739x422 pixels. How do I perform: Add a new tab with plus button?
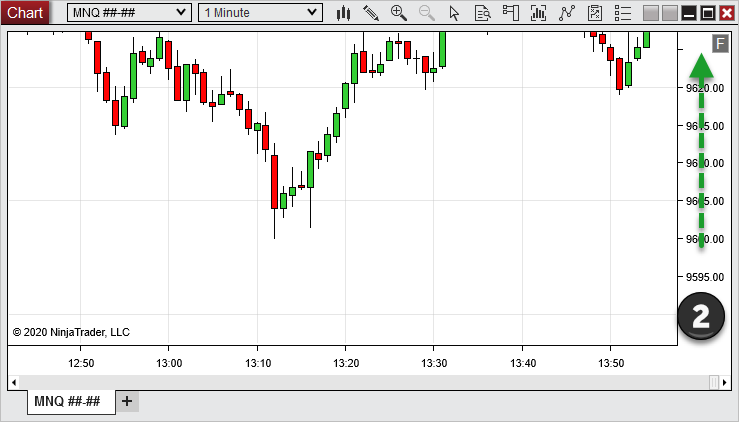coord(127,401)
